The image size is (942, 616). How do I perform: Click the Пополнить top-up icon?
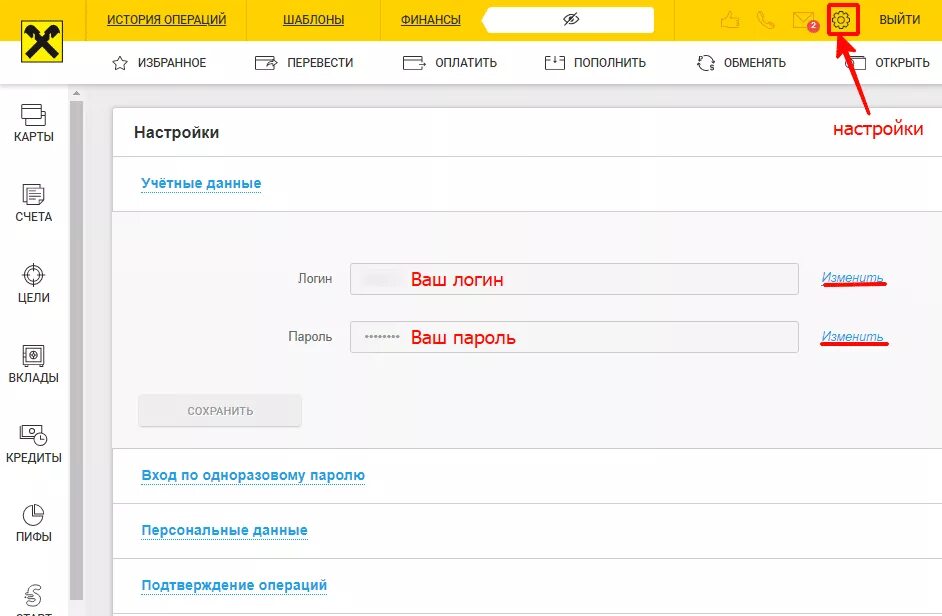point(555,63)
